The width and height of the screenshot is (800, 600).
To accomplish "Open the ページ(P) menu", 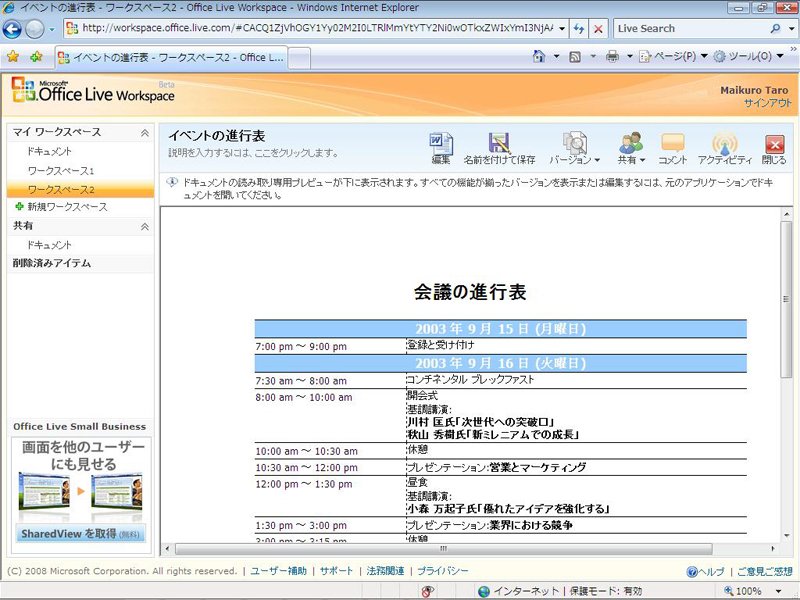I will click(x=673, y=56).
